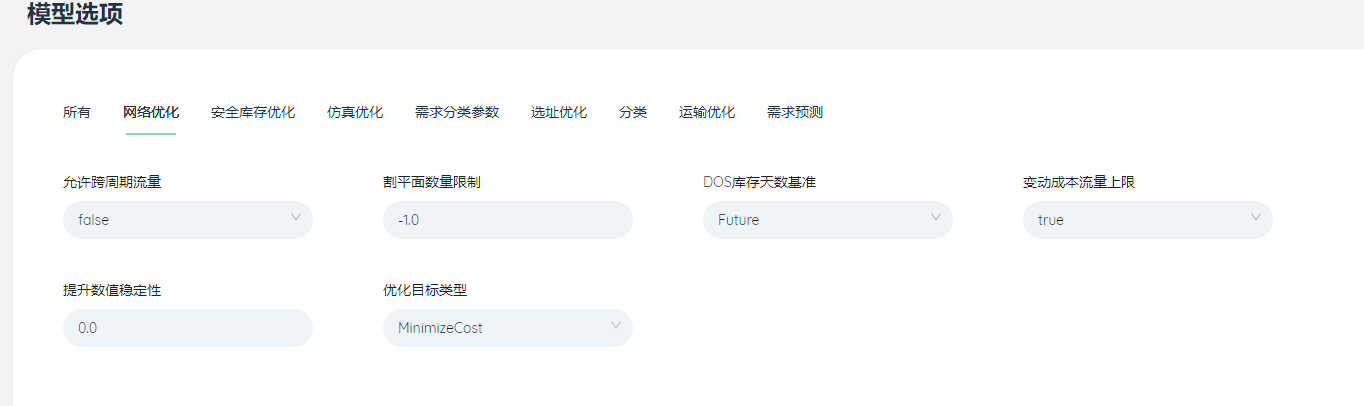Switch to the 选址优化 tab
This screenshot has width=1364, height=406.
click(559, 112)
